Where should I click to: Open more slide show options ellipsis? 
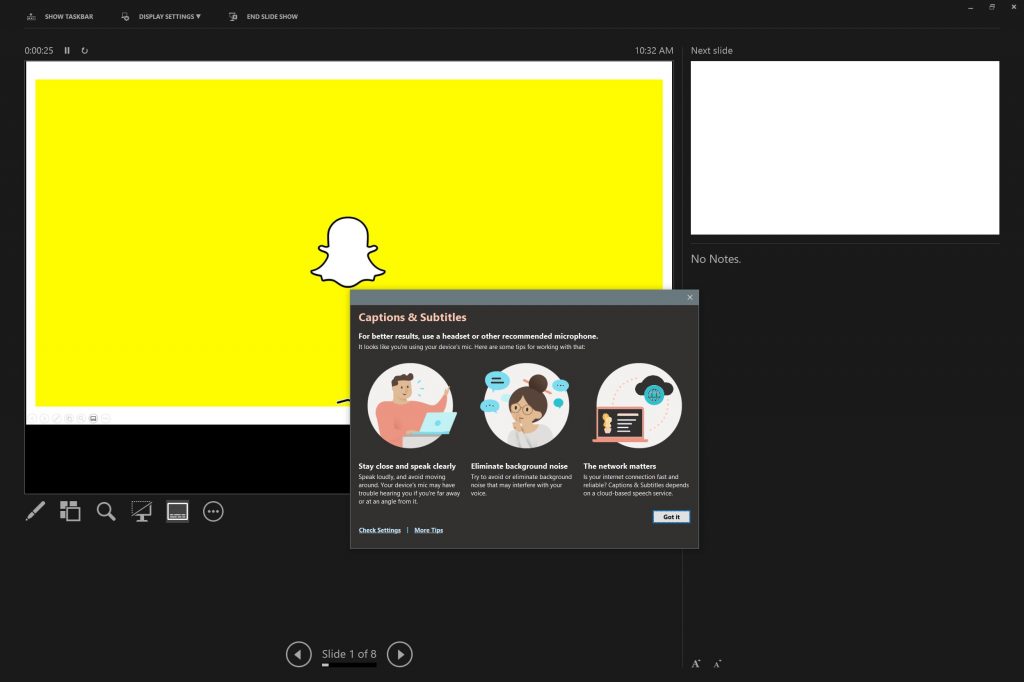[x=214, y=511]
